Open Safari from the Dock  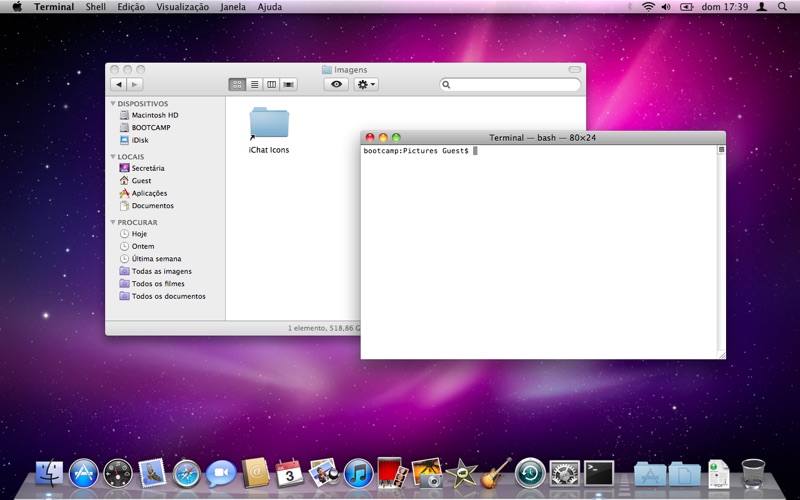pos(187,473)
